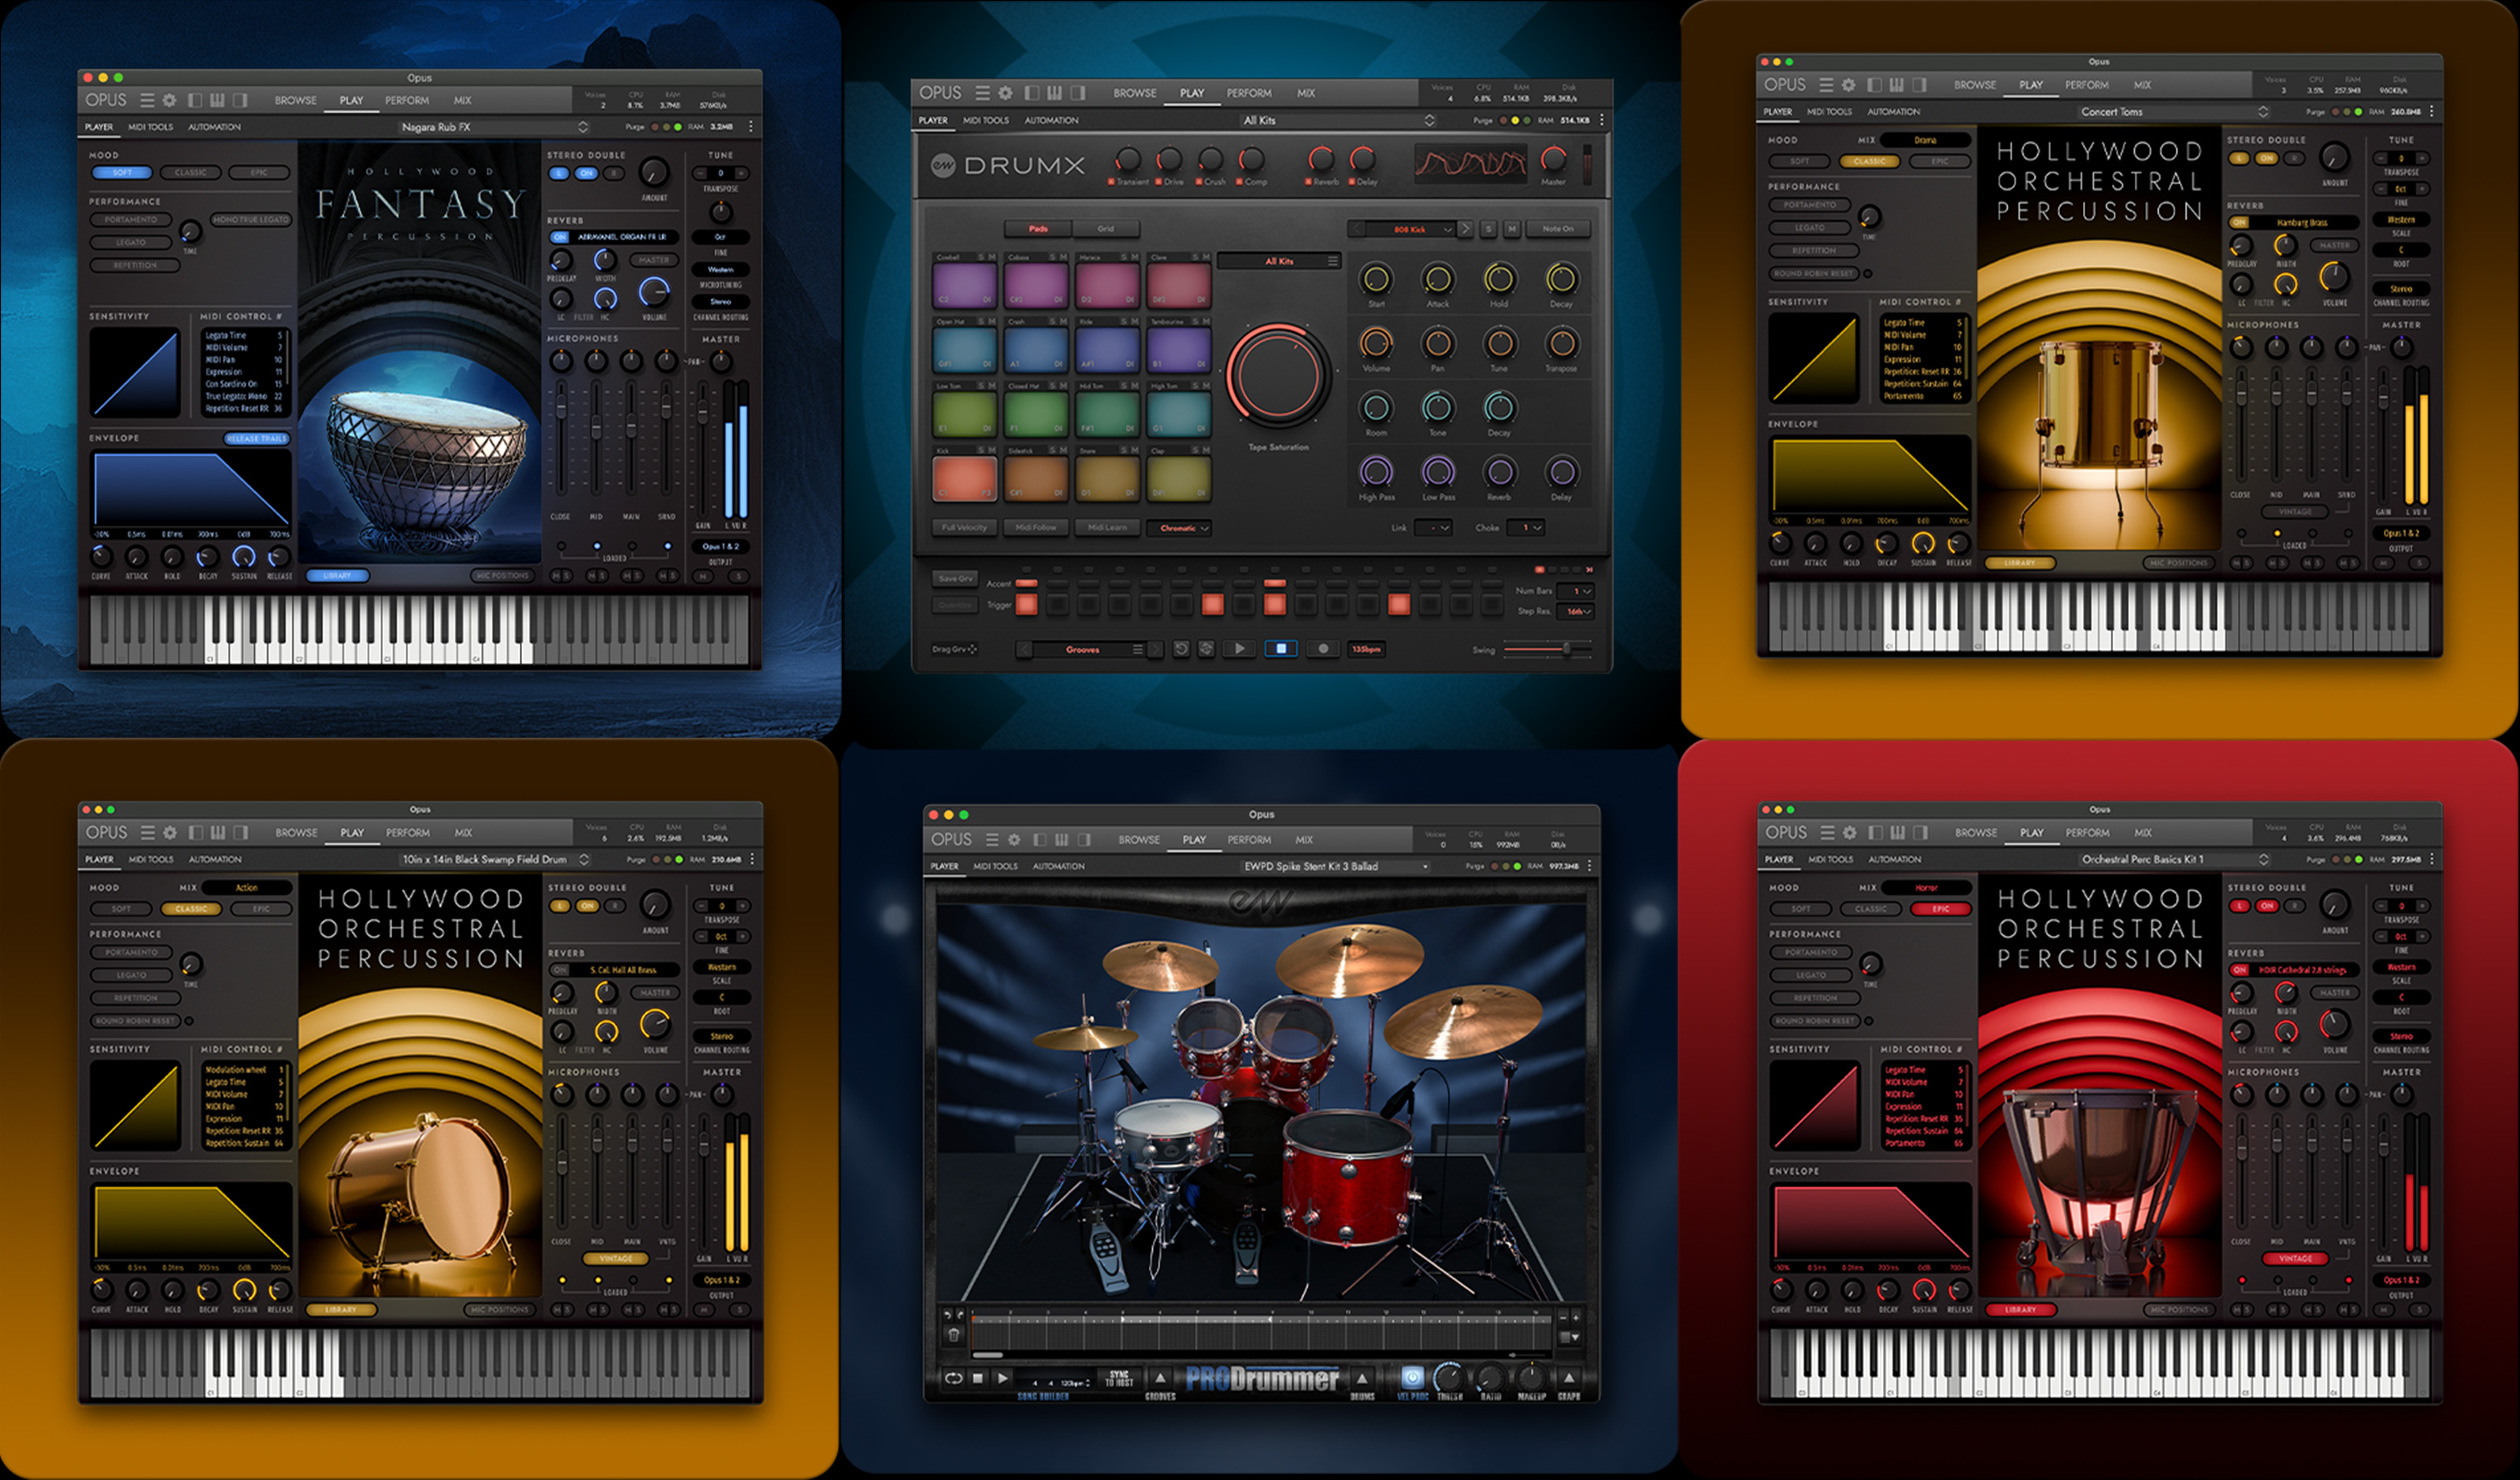Image resolution: width=2520 pixels, height=1480 pixels.
Task: Stop the DrumX sequencer with the square button
Action: (1281, 649)
